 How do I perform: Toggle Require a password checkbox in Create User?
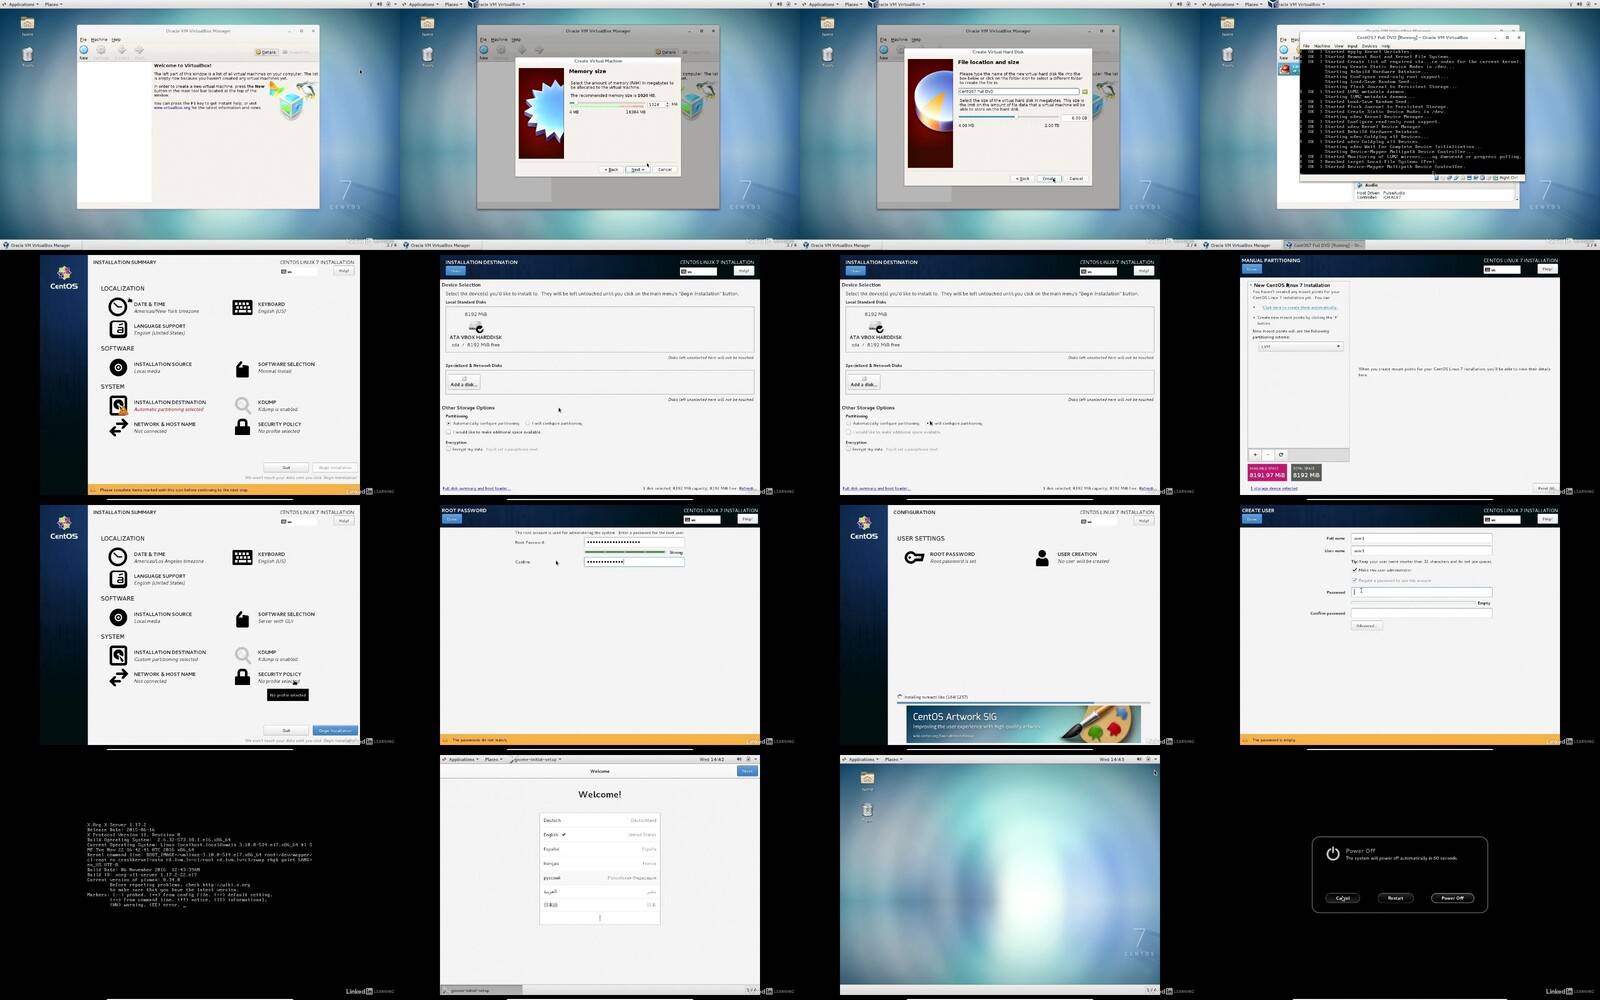(1355, 580)
